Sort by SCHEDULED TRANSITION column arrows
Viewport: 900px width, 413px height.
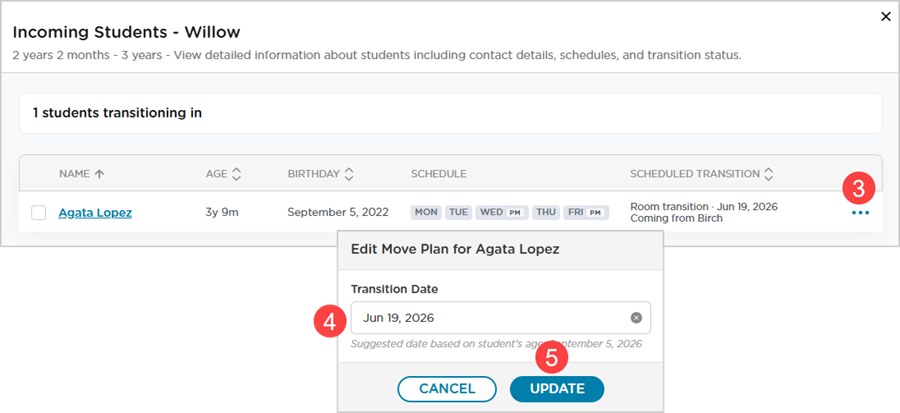click(769, 174)
